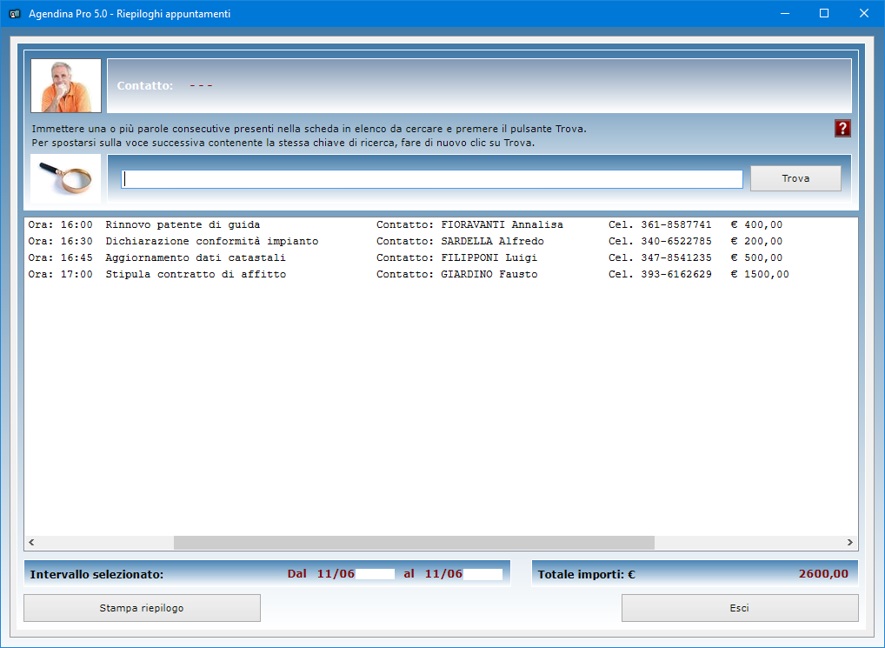Click the amount € 400,00
The width and height of the screenshot is (885, 648).
[x=756, y=225]
